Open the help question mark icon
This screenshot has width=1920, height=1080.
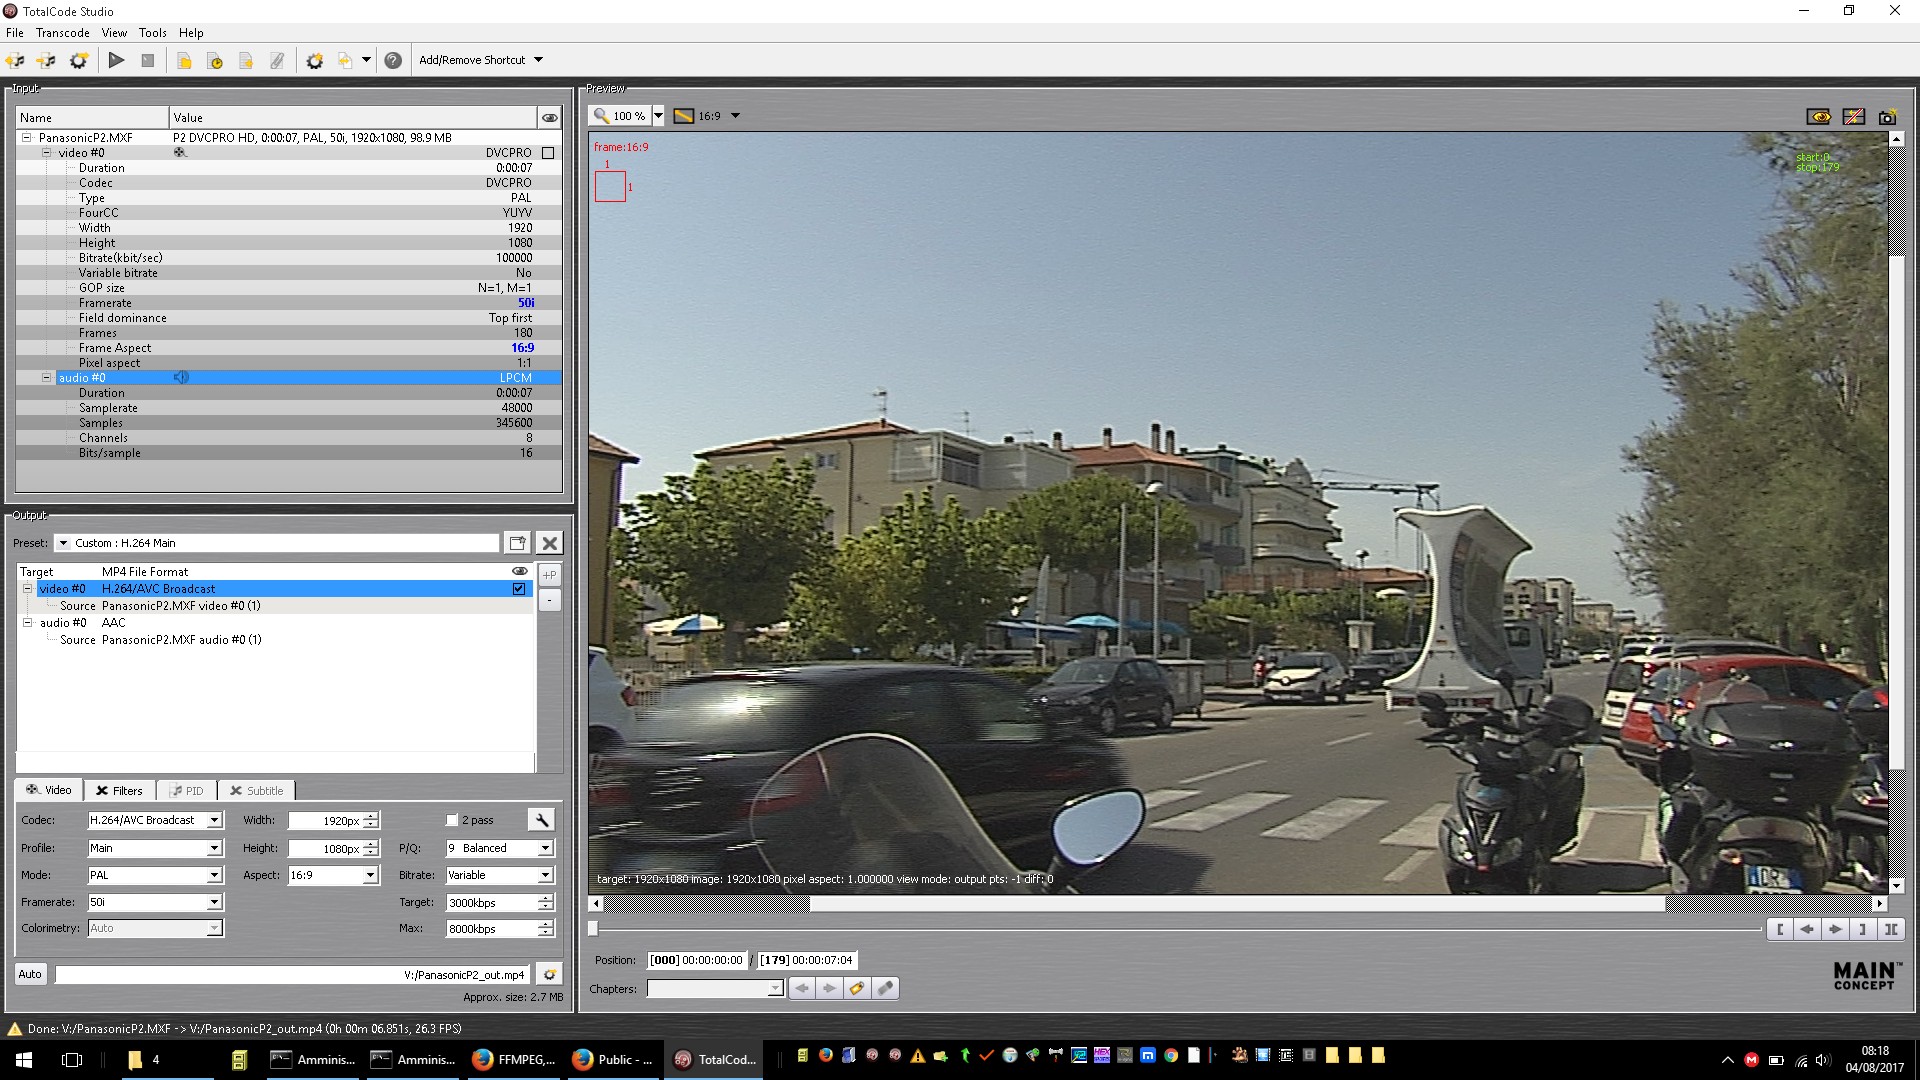[x=393, y=60]
